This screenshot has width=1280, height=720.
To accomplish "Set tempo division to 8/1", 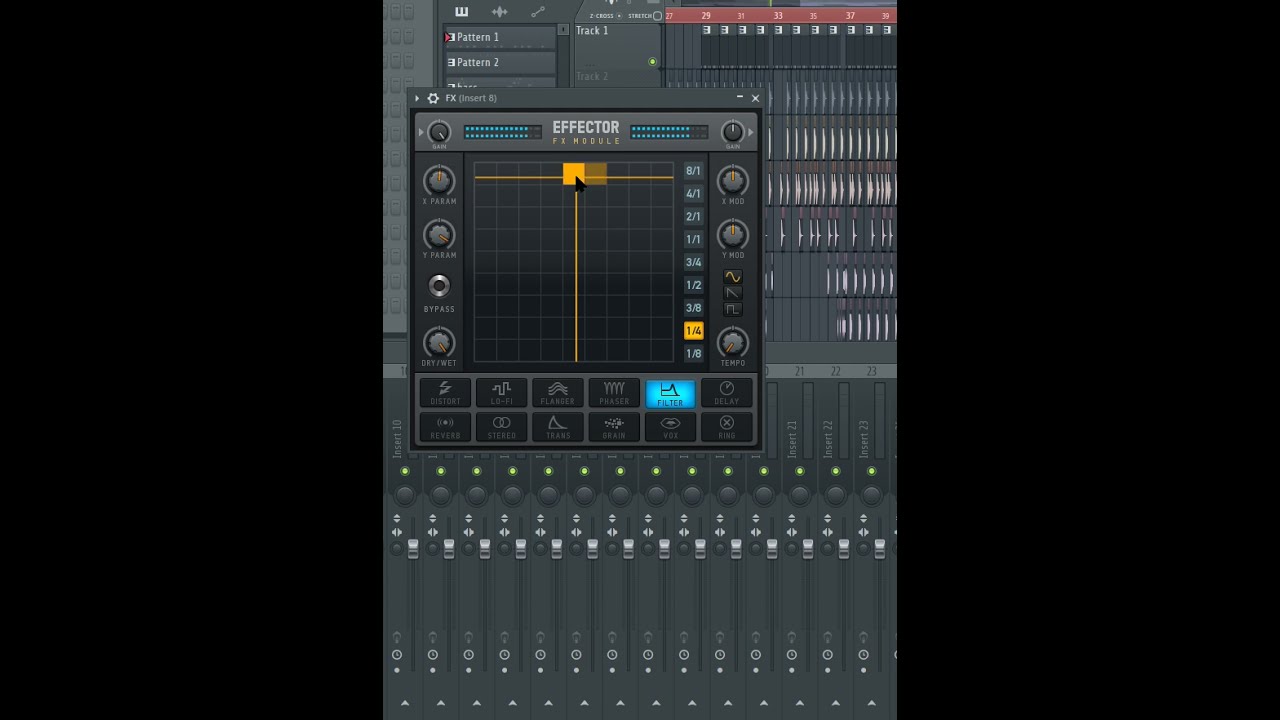I will pyautogui.click(x=693, y=171).
